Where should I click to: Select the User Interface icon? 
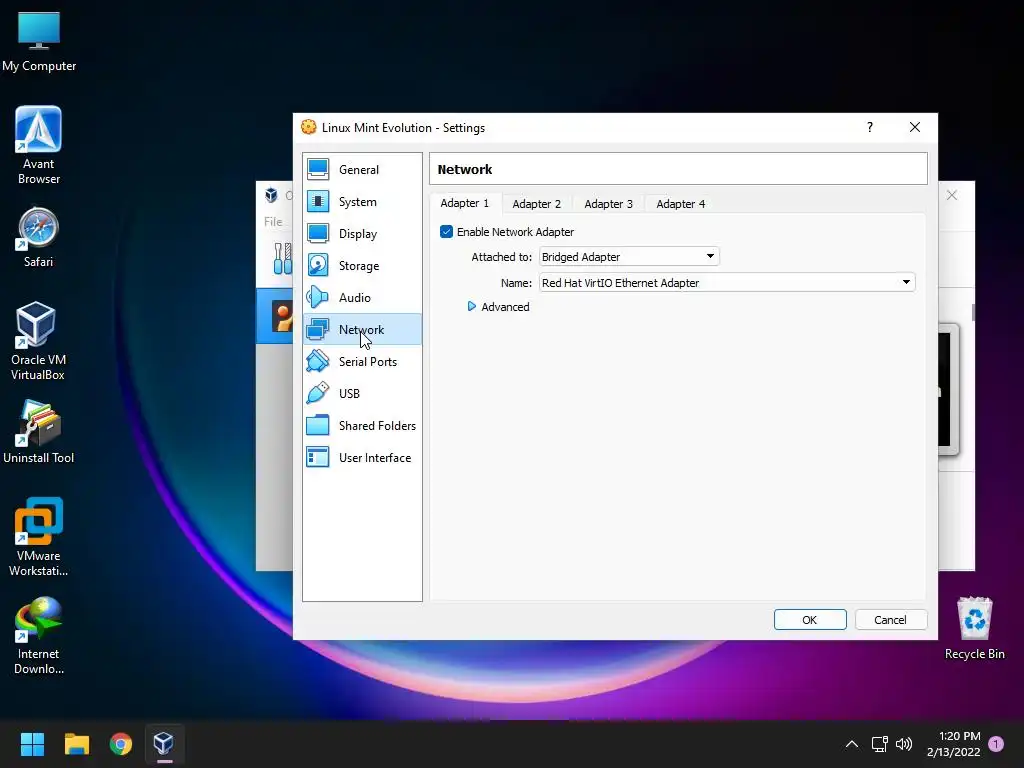tap(318, 457)
